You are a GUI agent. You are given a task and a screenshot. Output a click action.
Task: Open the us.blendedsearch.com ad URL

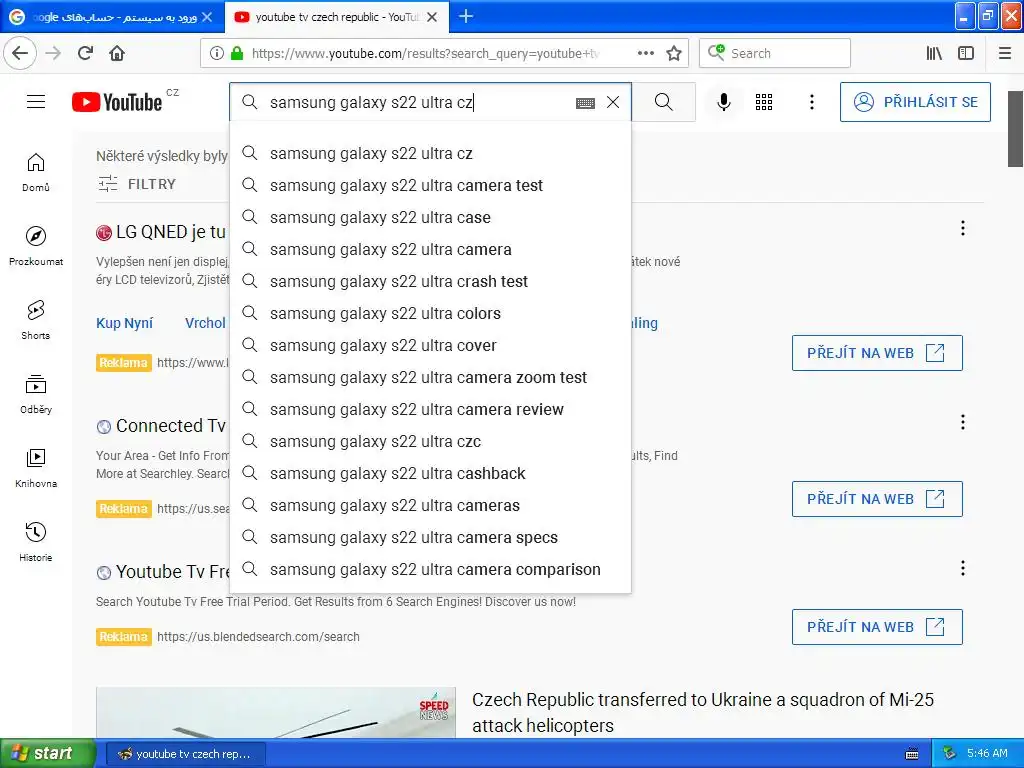coord(258,637)
